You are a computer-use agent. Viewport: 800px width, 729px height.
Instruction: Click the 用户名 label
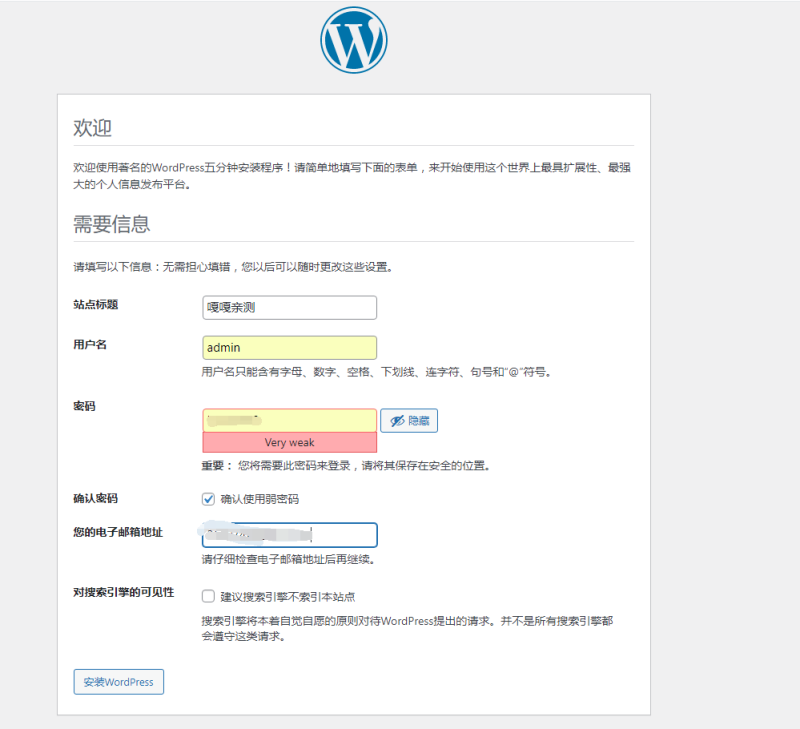point(90,344)
